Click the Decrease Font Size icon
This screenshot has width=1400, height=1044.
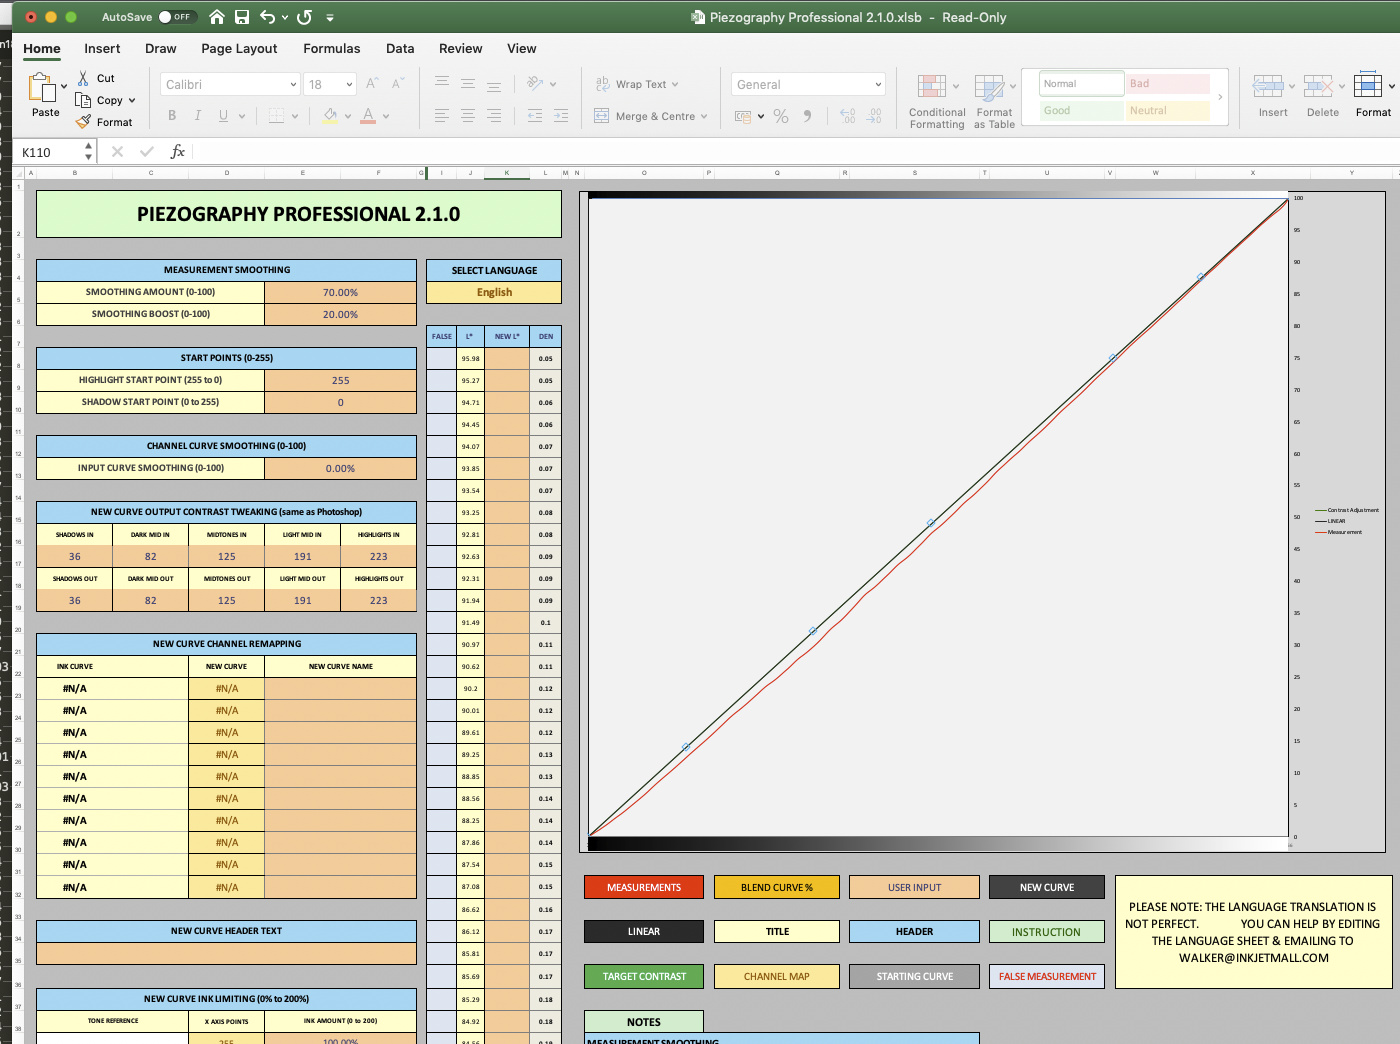coord(398,84)
